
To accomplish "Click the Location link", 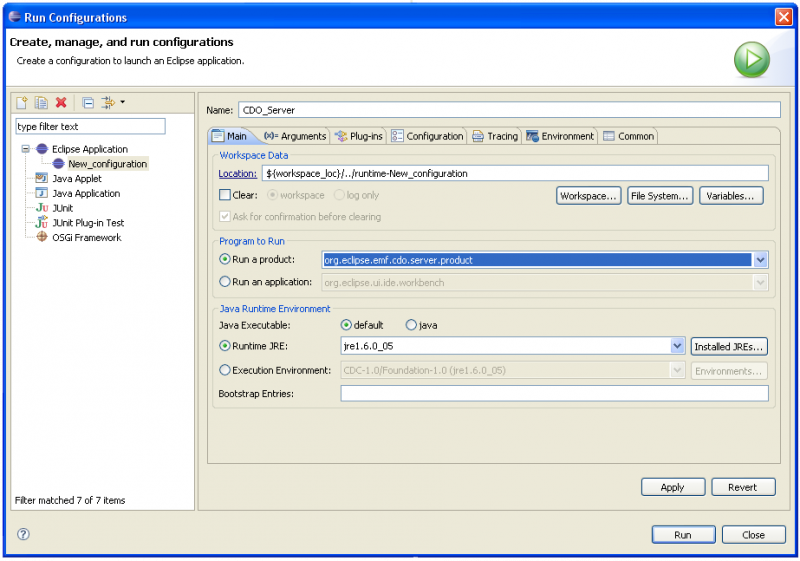I will (x=237, y=173).
